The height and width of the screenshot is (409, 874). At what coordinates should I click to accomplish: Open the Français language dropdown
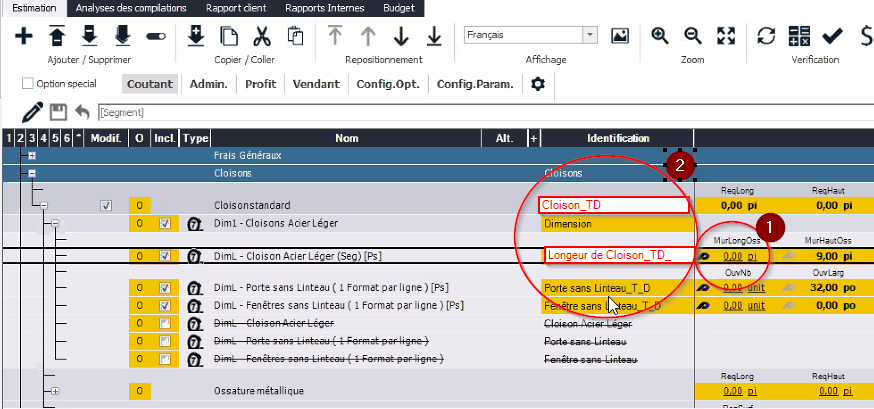pos(590,35)
